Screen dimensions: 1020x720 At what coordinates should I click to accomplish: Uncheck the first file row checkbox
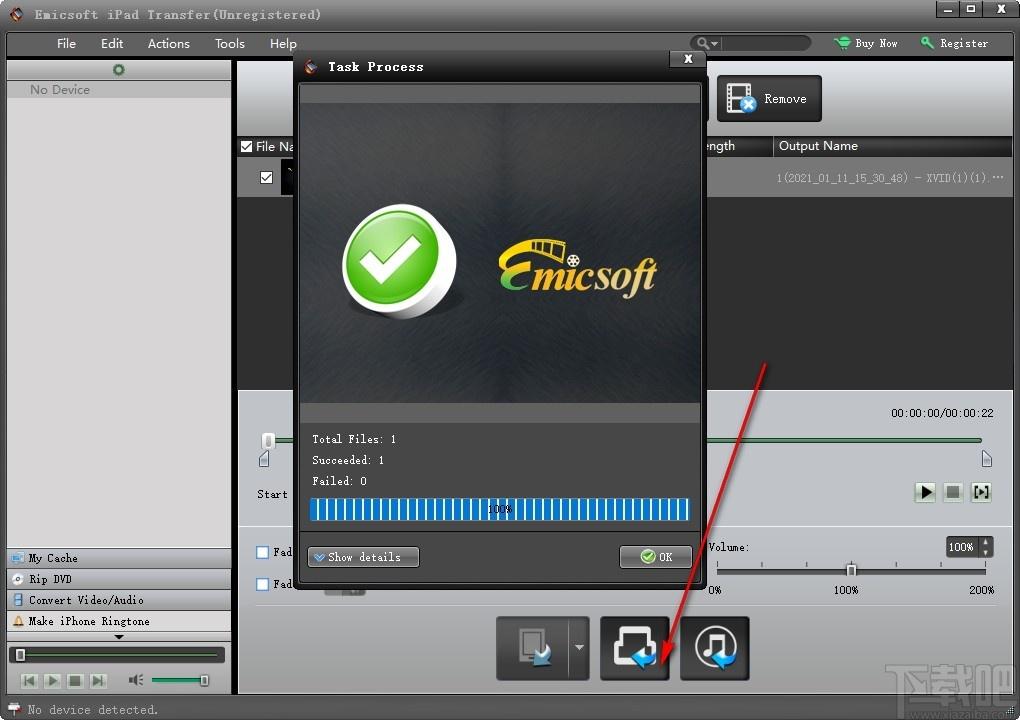pyautogui.click(x=266, y=178)
